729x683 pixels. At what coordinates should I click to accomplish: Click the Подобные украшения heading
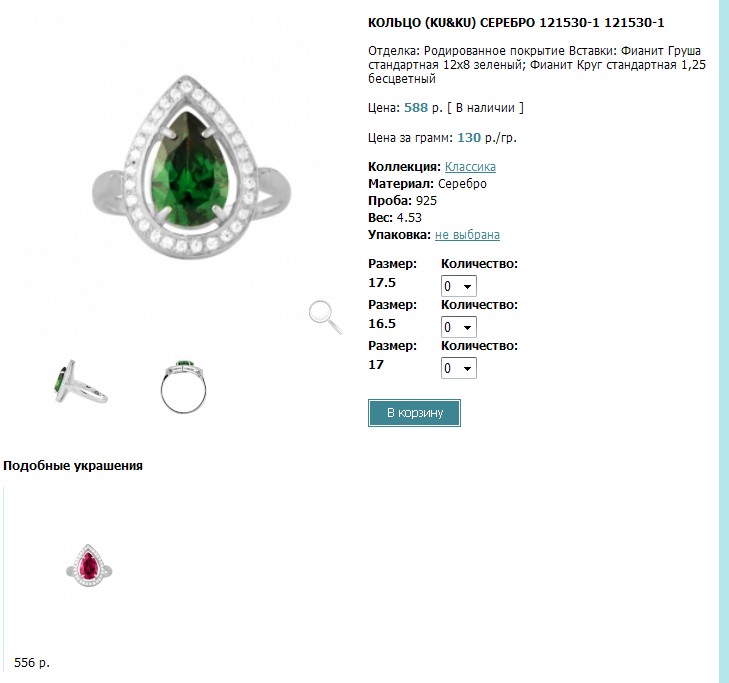pos(73,466)
